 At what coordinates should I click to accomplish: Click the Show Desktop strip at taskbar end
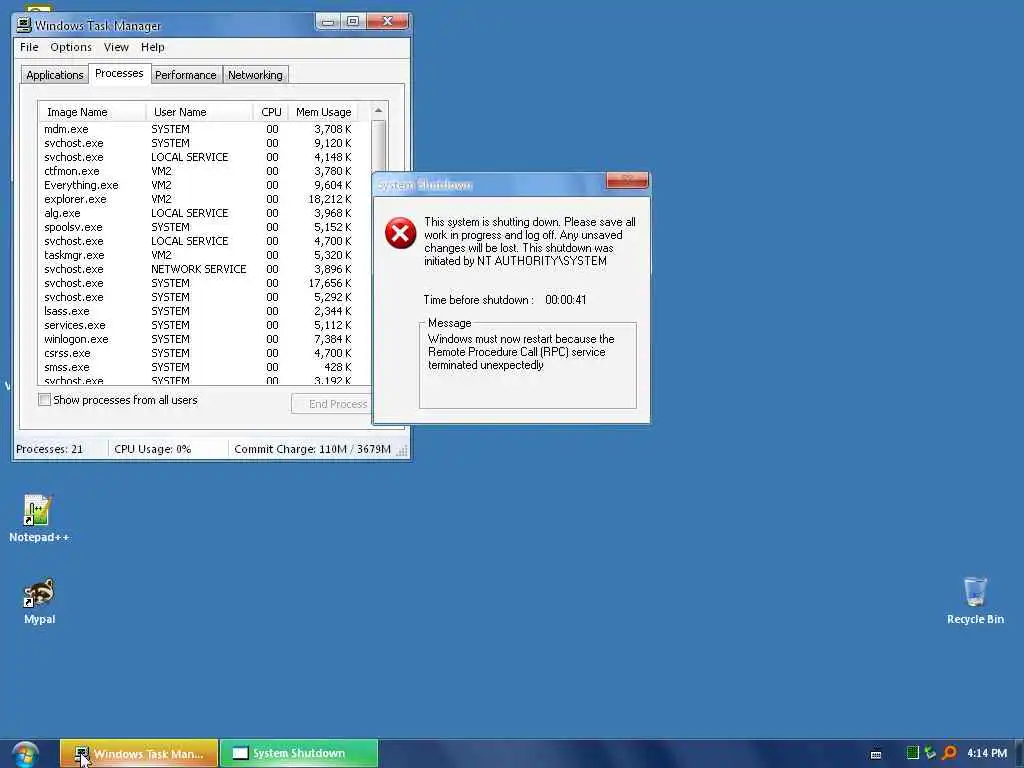pos(1019,754)
